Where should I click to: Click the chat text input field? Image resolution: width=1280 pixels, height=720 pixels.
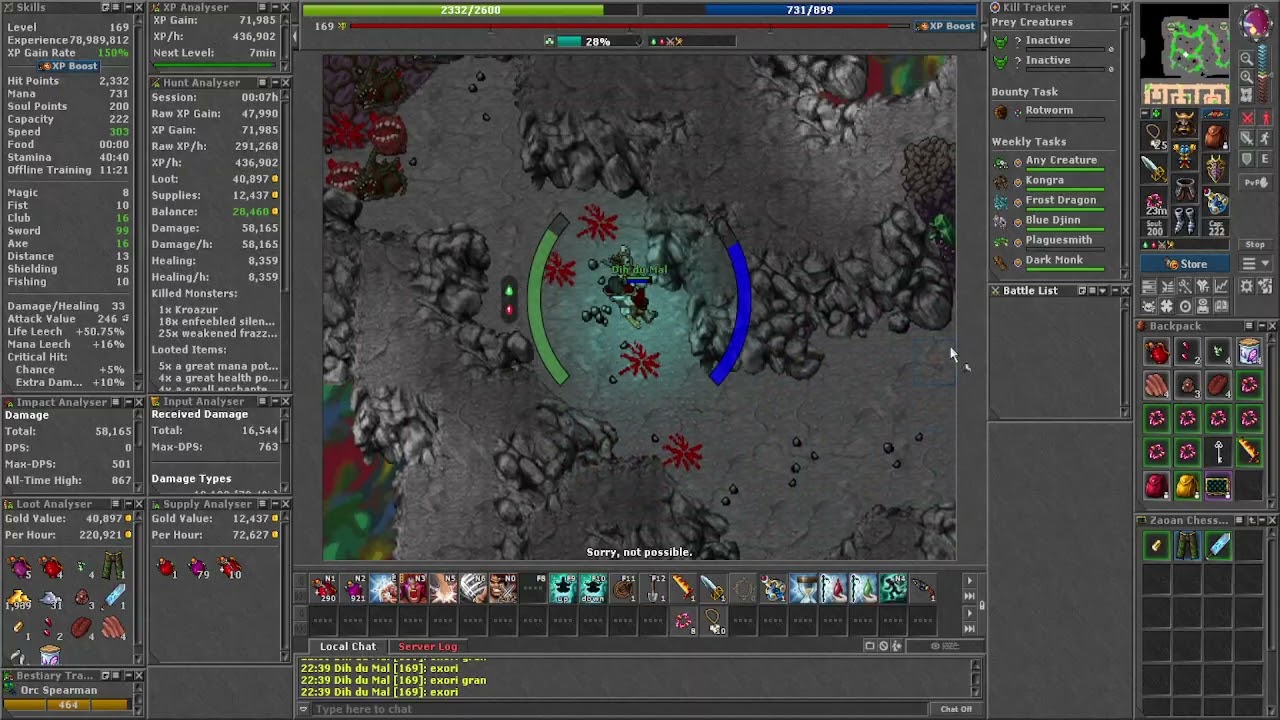click(x=620, y=709)
